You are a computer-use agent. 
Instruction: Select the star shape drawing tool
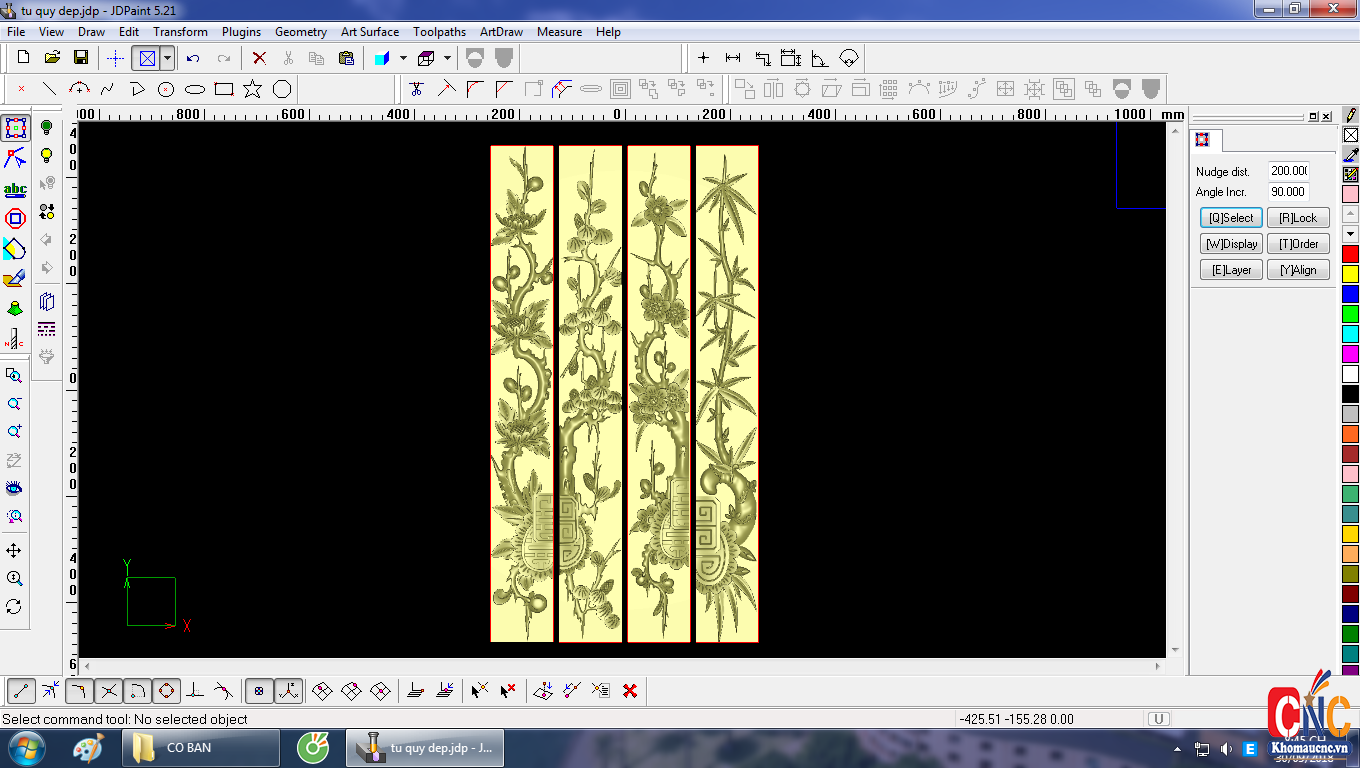(x=253, y=89)
